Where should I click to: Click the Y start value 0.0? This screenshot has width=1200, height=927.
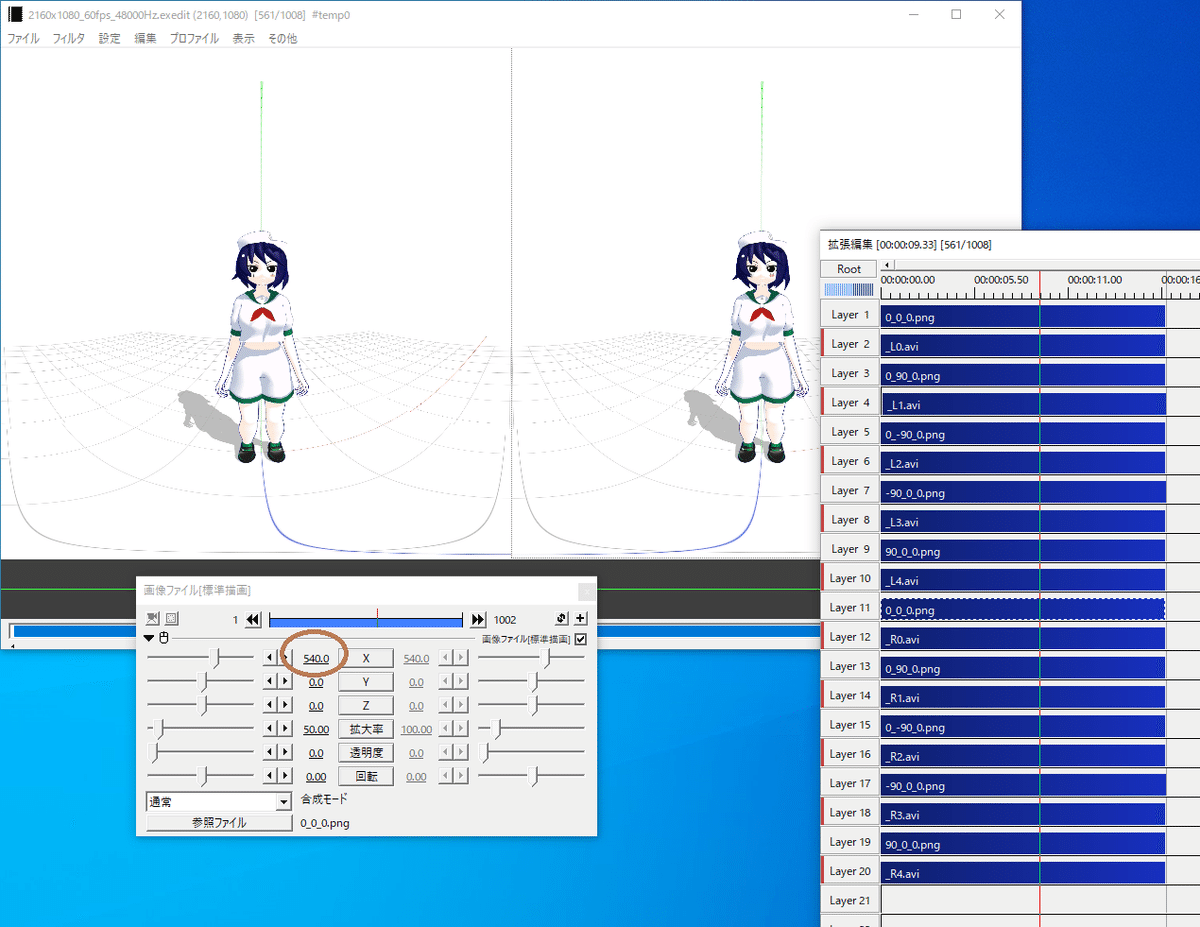click(x=316, y=682)
